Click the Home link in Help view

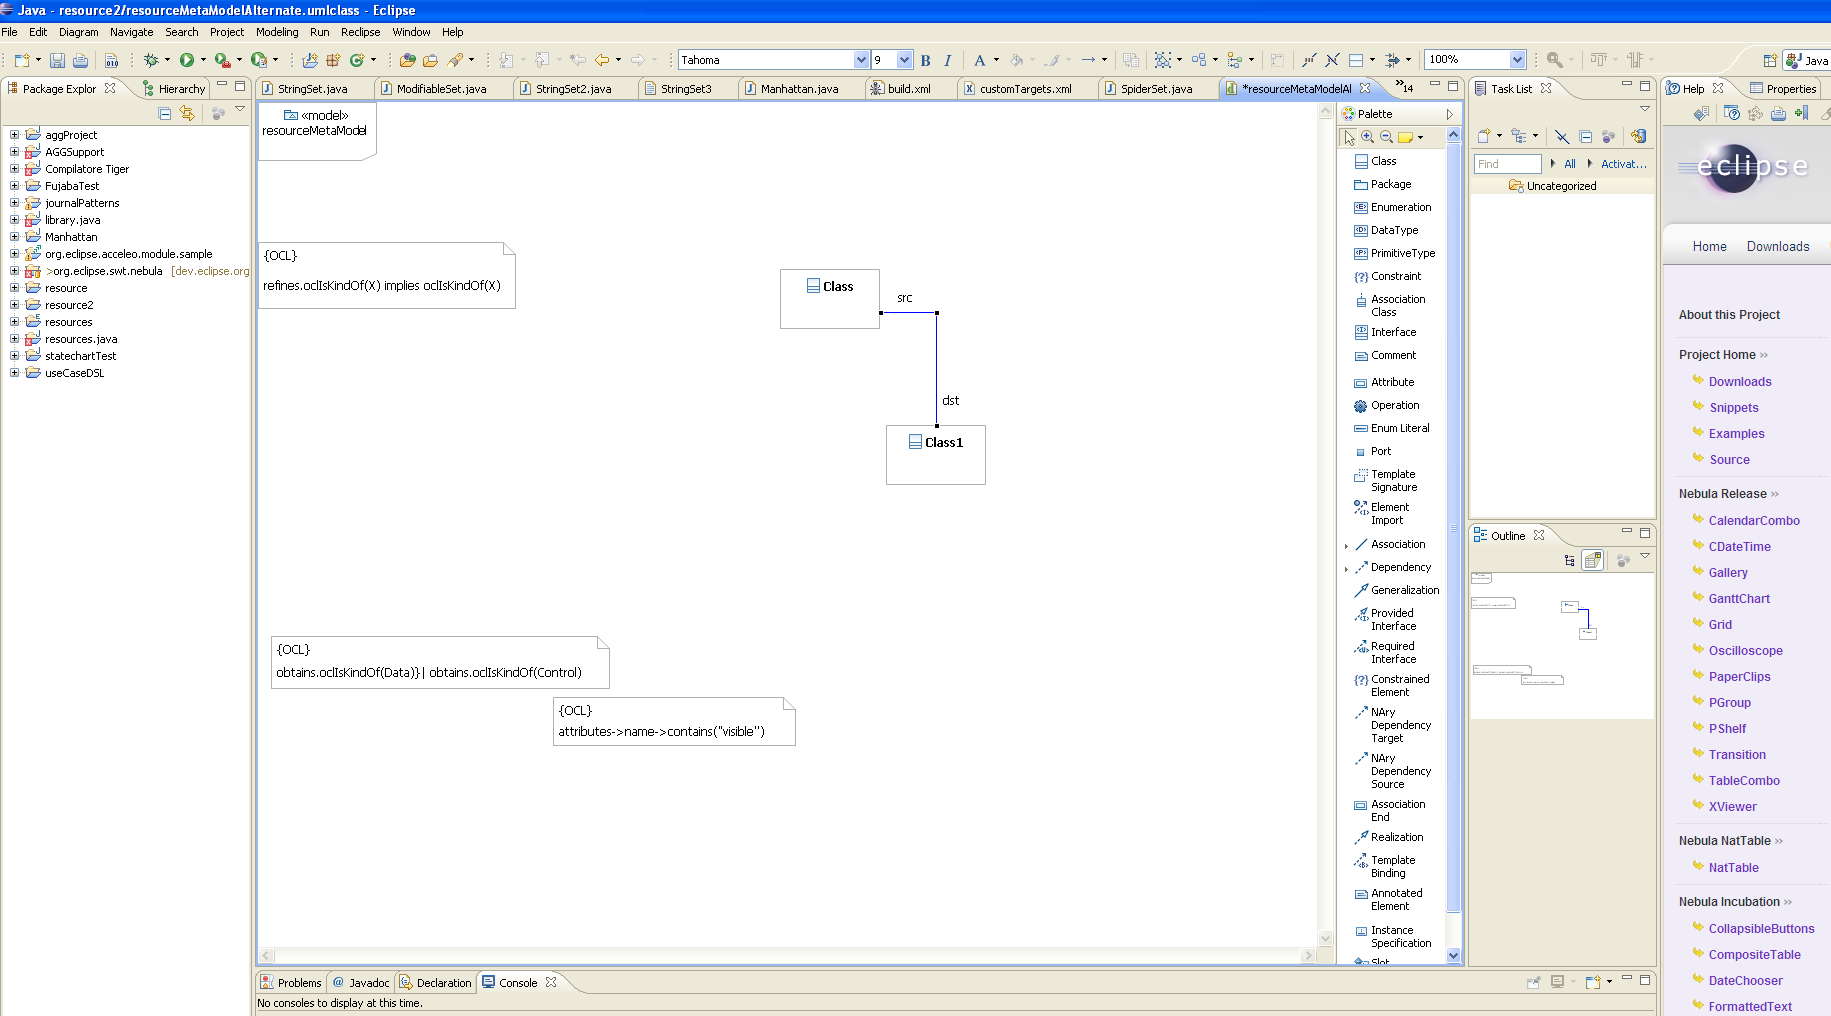click(1709, 247)
